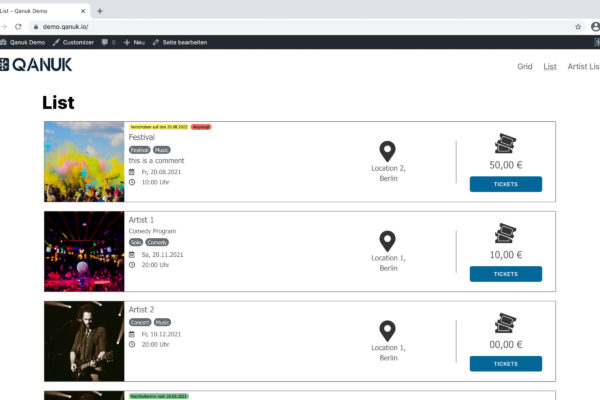The width and height of the screenshot is (600, 400).
Task: Filter by the Comedy tag
Action: coord(157,242)
